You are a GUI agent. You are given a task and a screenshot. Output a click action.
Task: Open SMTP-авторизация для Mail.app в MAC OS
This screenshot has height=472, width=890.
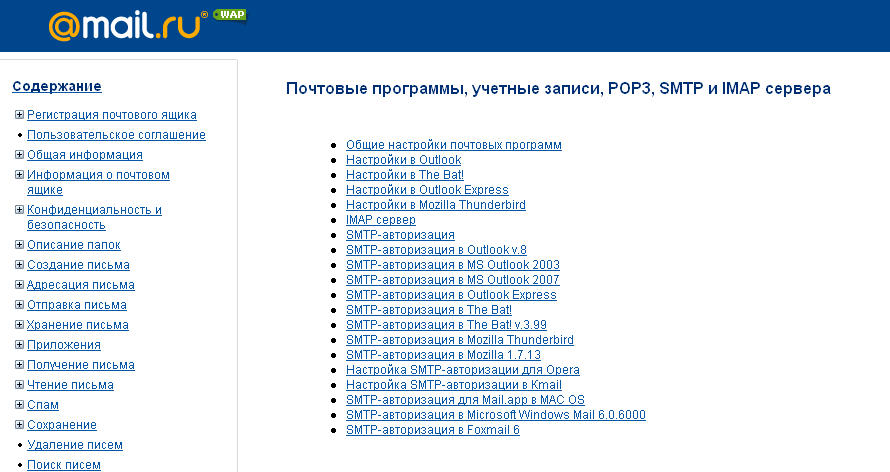point(465,400)
